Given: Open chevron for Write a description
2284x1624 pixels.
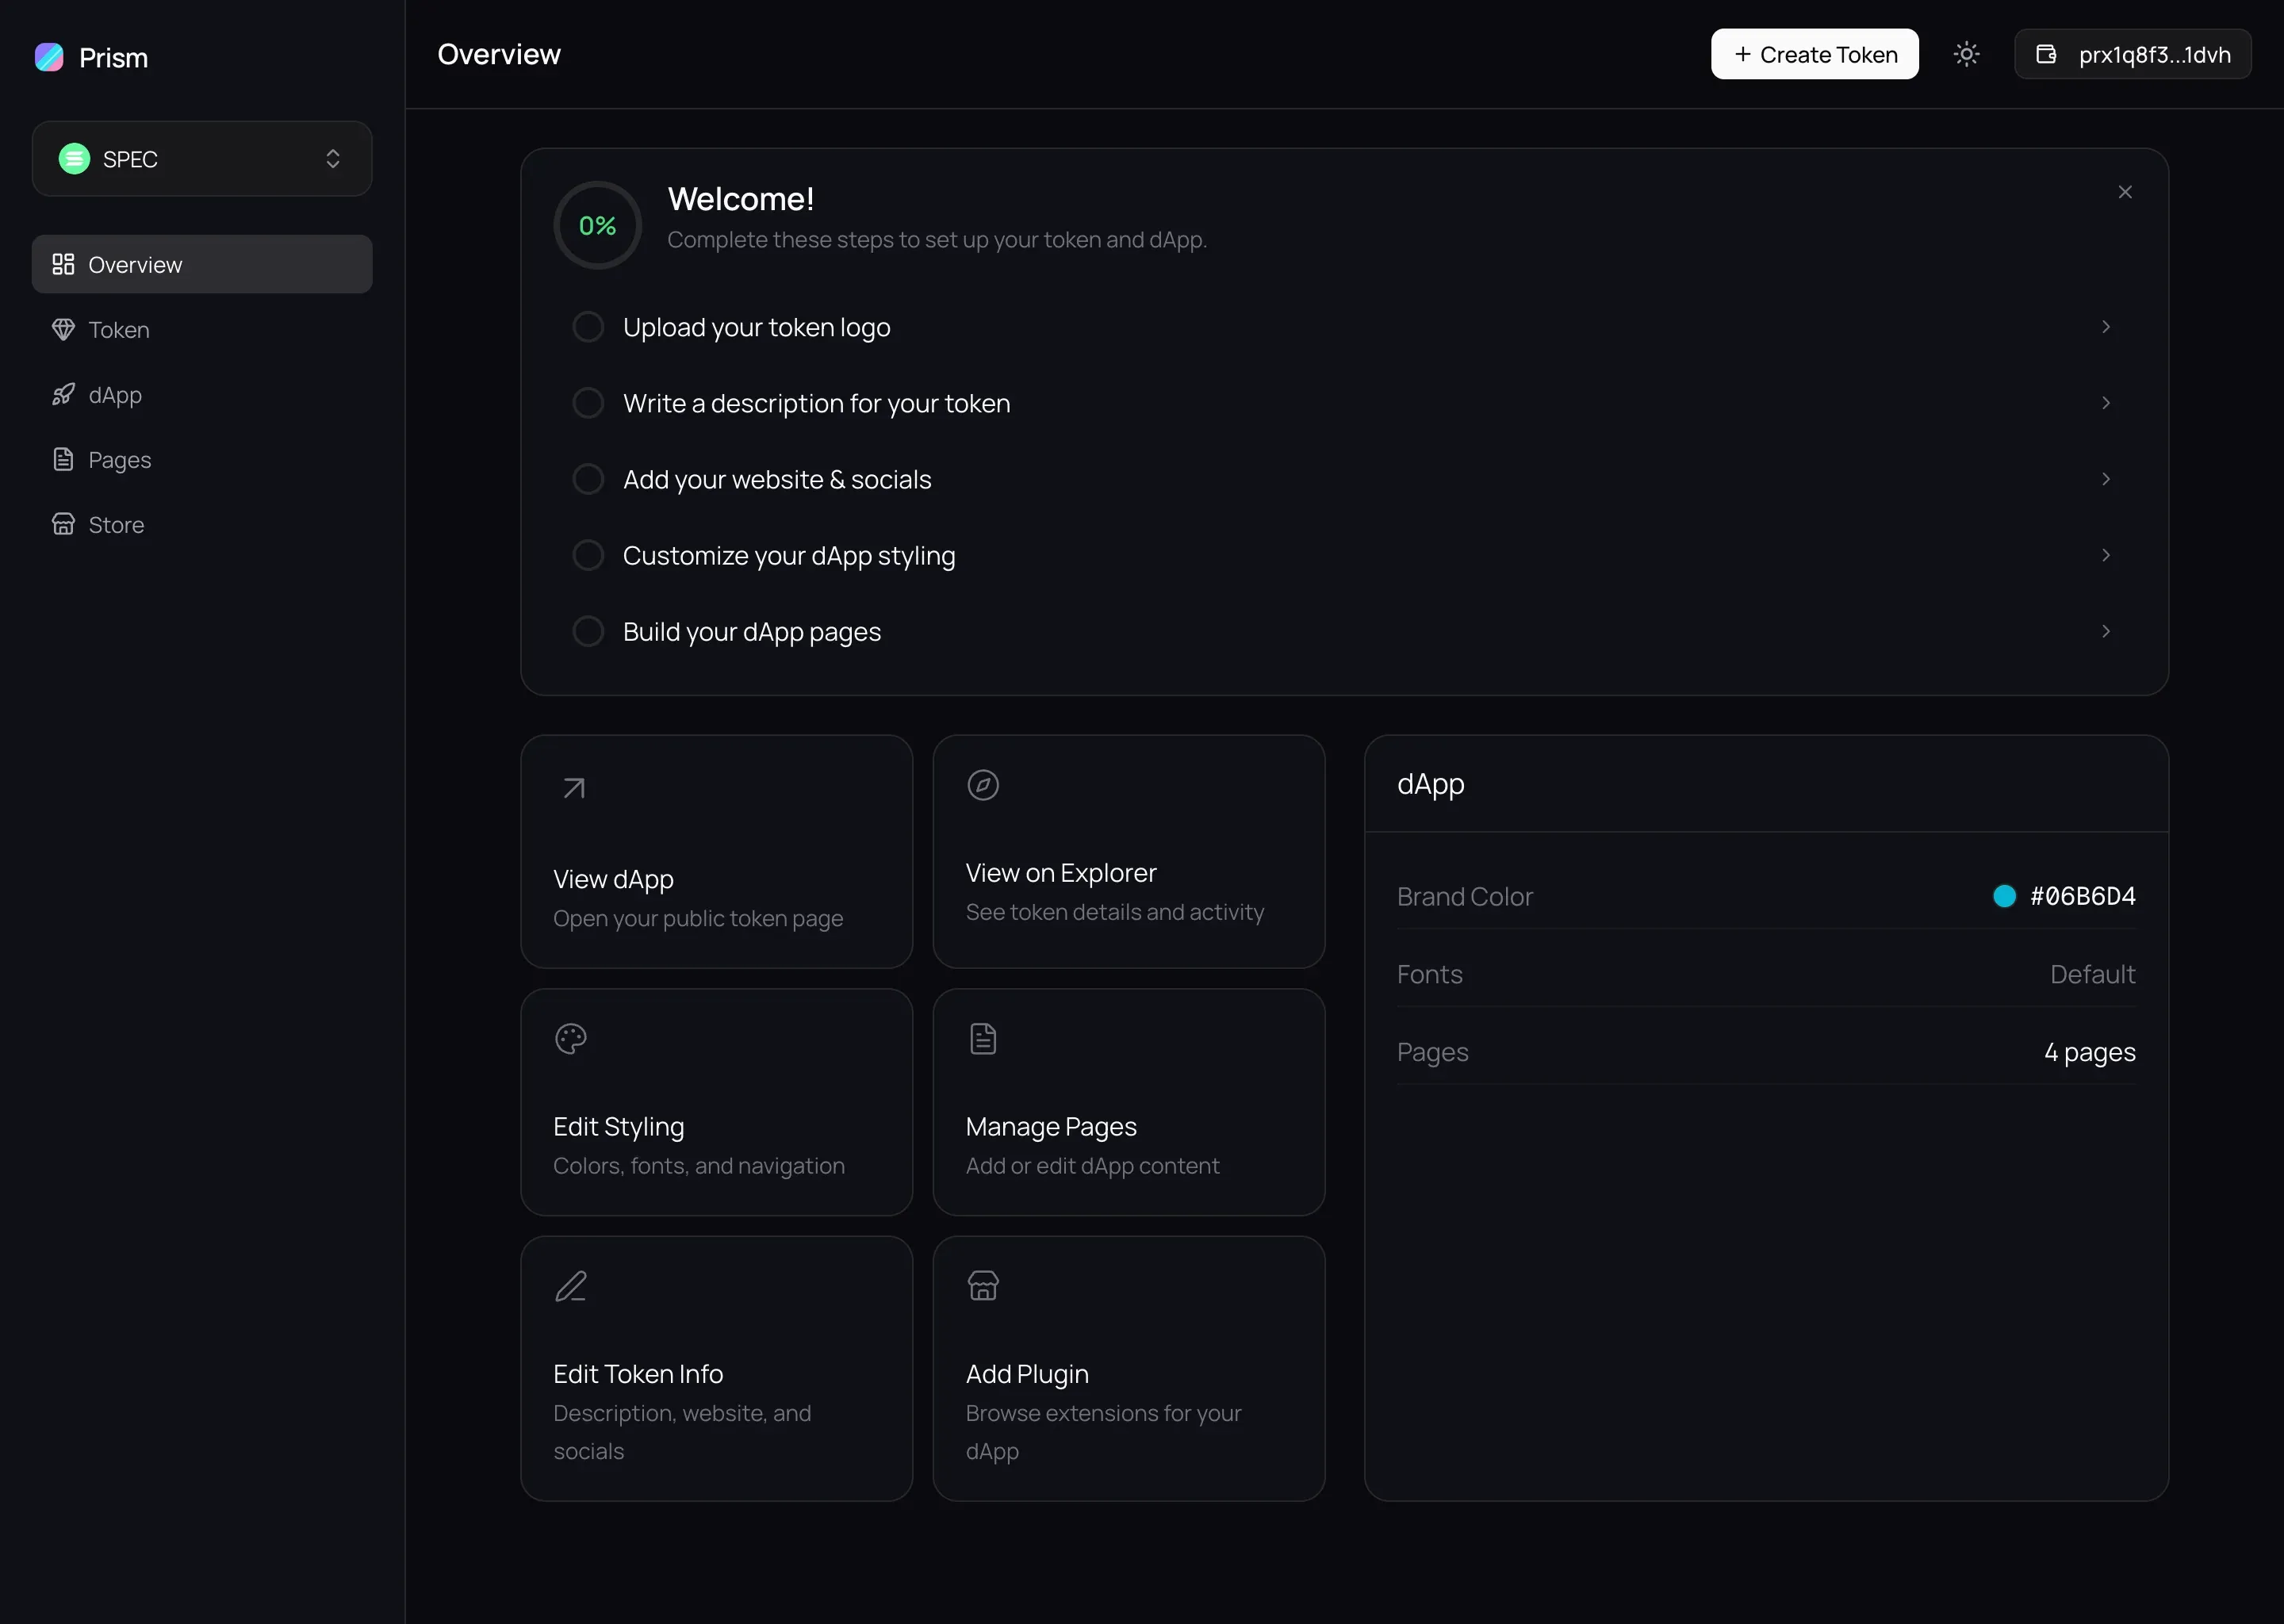Looking at the screenshot, I should point(2106,403).
